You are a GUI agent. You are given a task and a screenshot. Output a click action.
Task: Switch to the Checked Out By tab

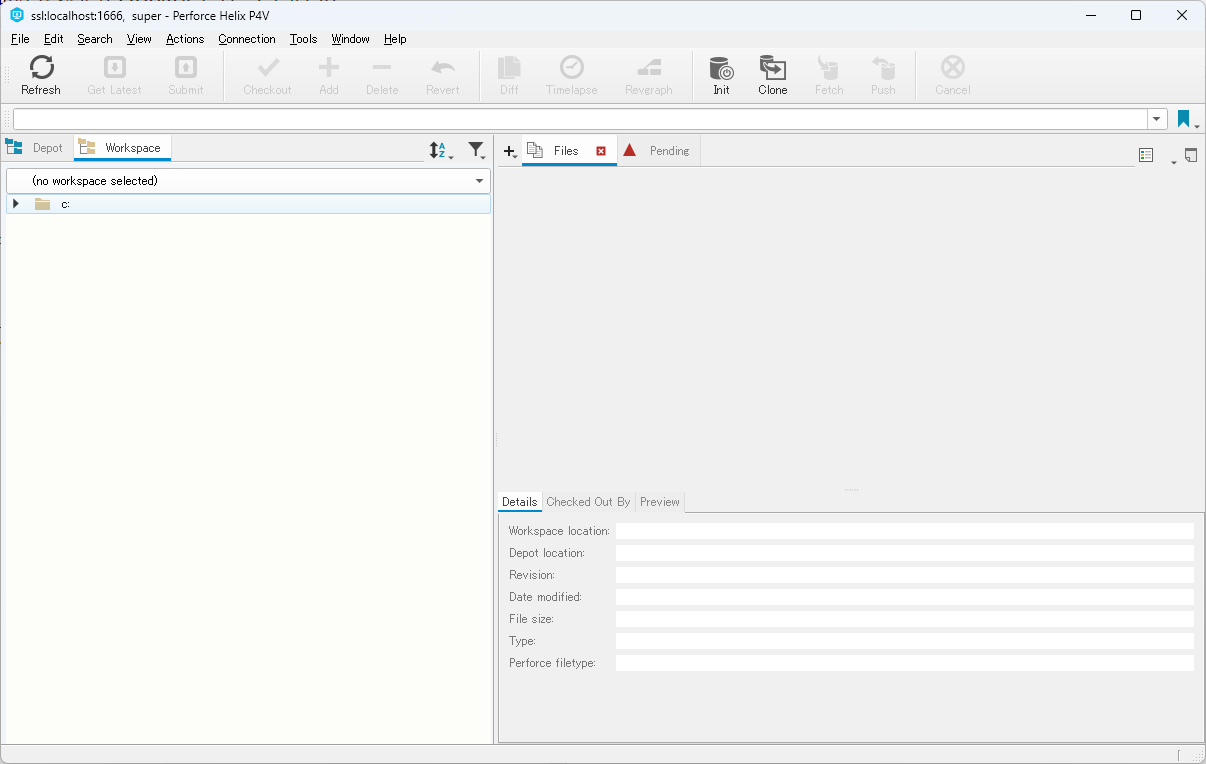click(588, 502)
